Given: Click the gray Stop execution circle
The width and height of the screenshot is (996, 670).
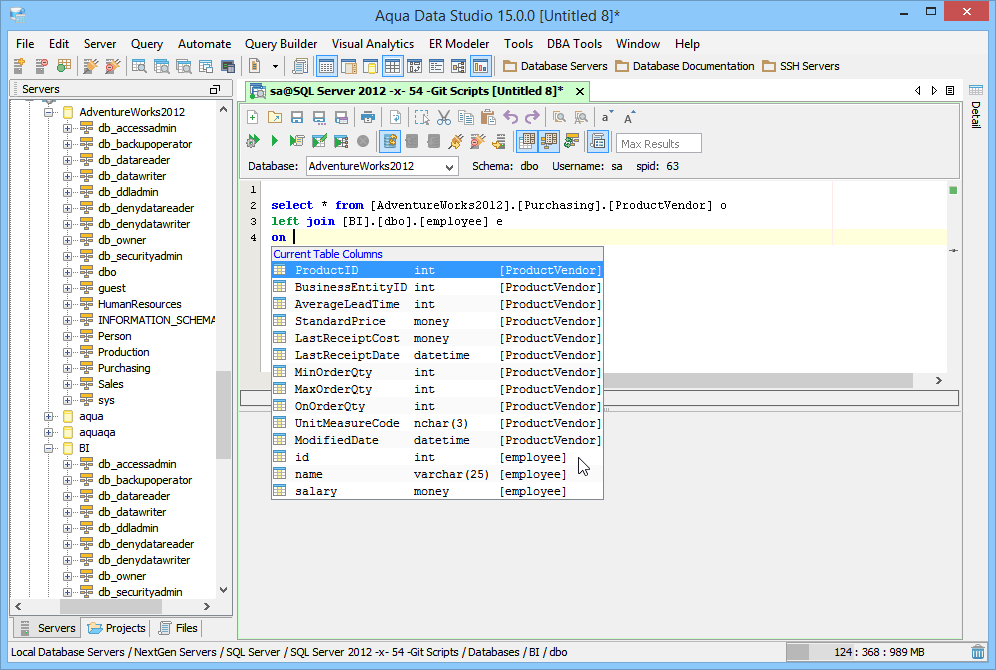Looking at the screenshot, I should pyautogui.click(x=363, y=141).
